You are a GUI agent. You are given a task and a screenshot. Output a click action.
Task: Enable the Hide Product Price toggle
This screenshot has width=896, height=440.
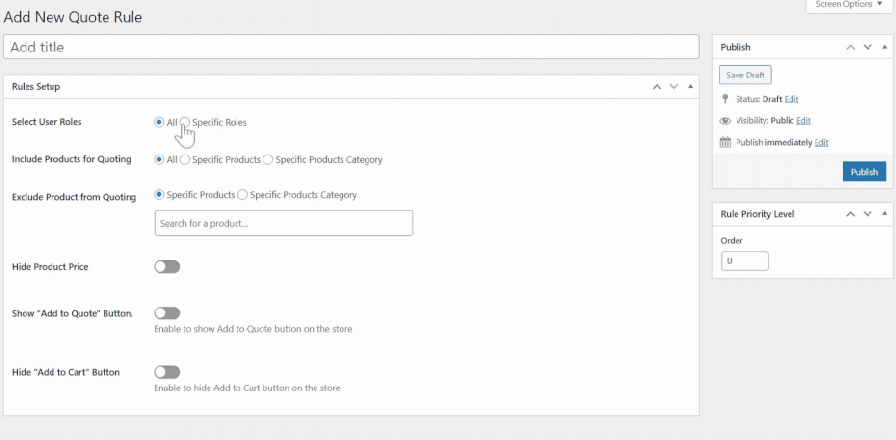[x=167, y=267]
